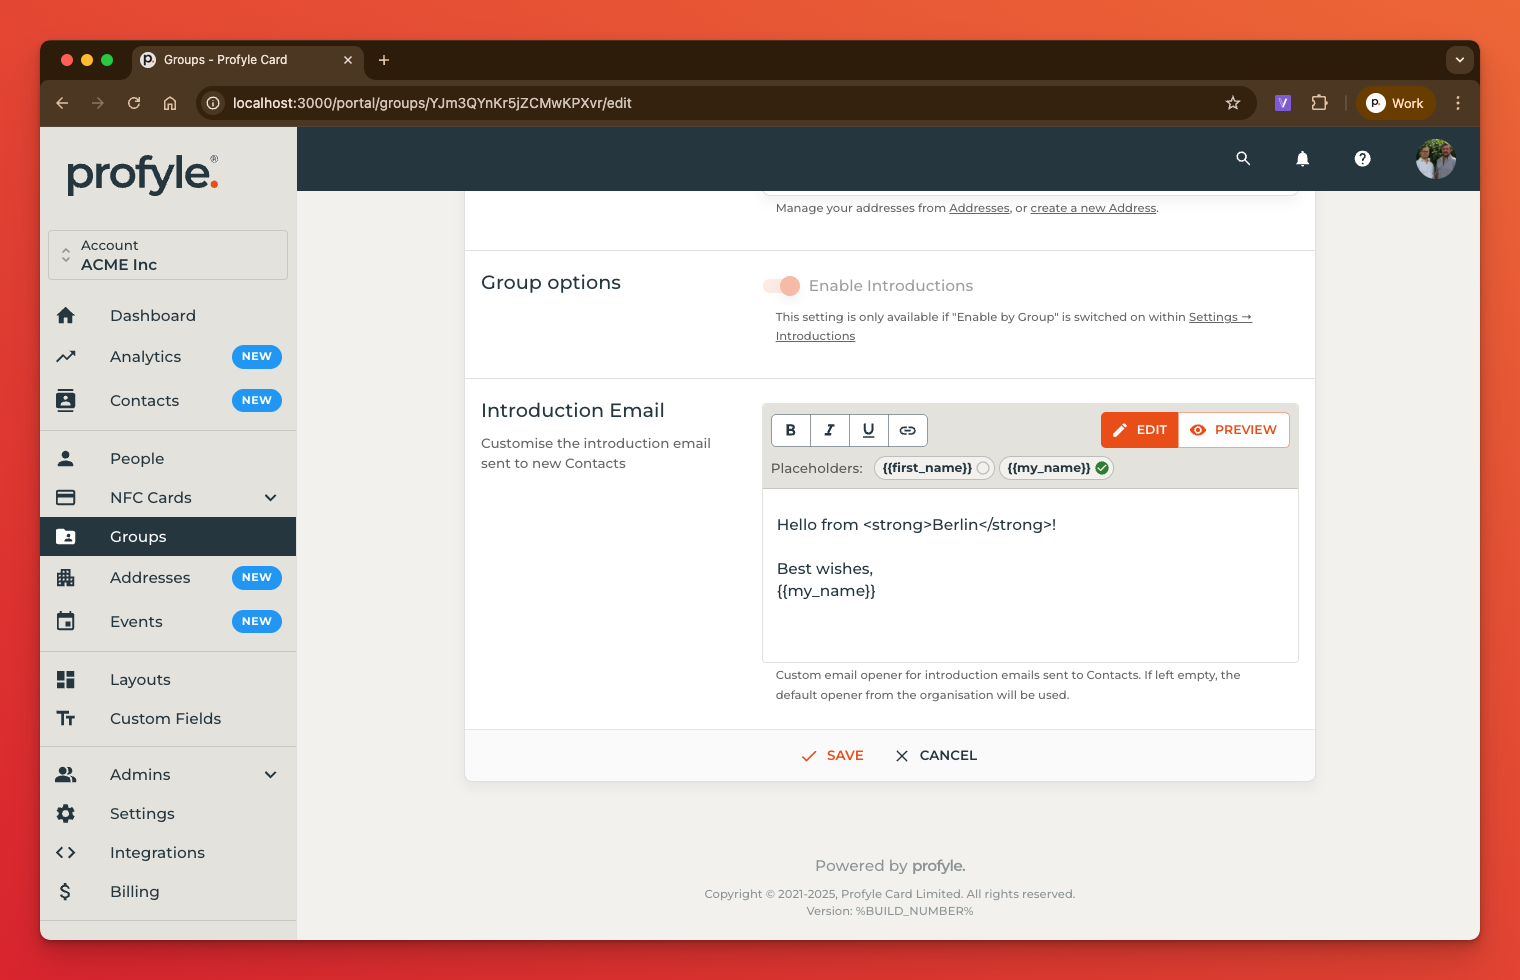Save the group changes
1520x980 pixels.
(832, 756)
